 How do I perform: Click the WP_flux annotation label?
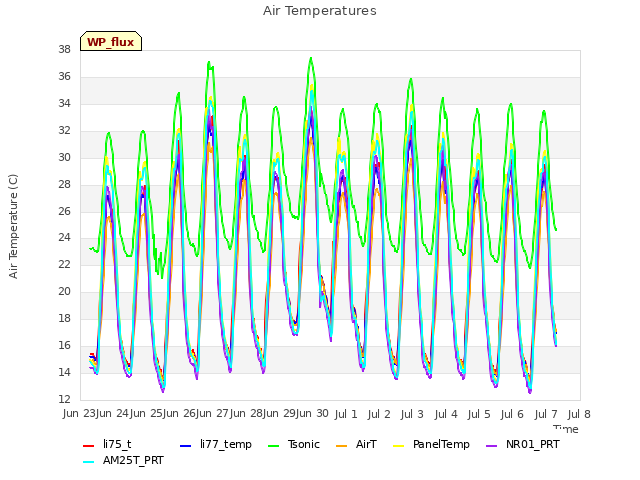coord(111,41)
